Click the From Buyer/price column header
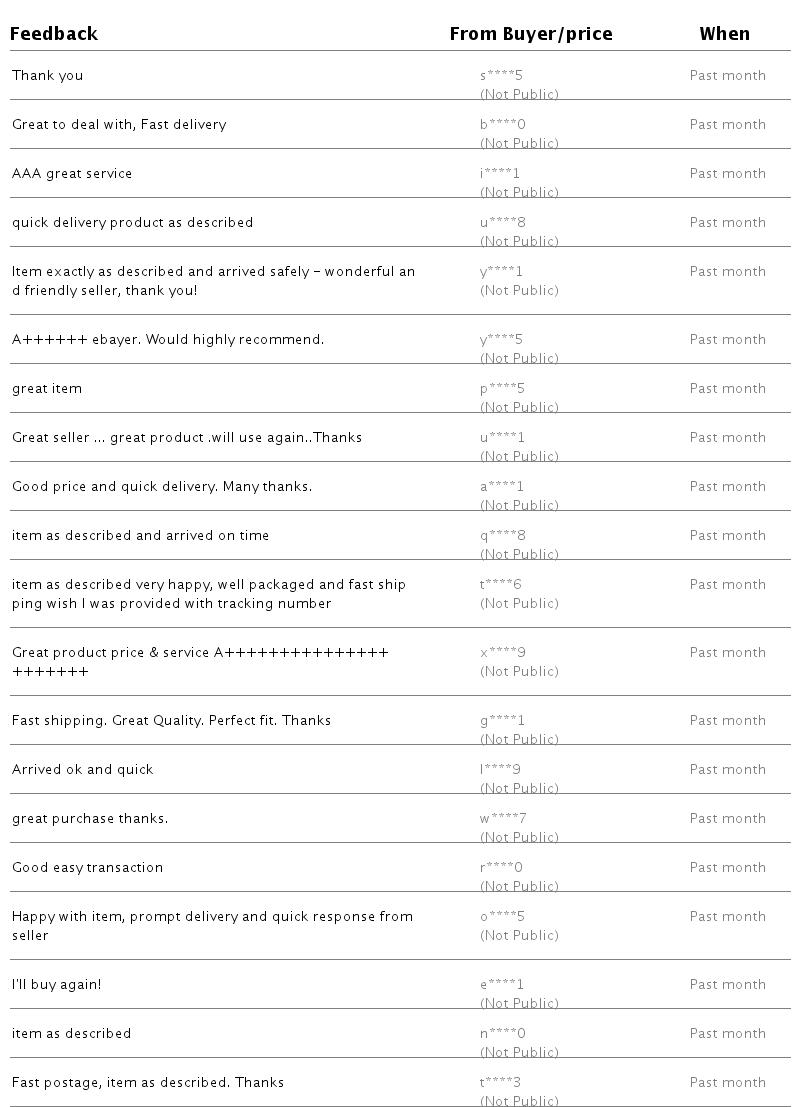 [x=530, y=34]
